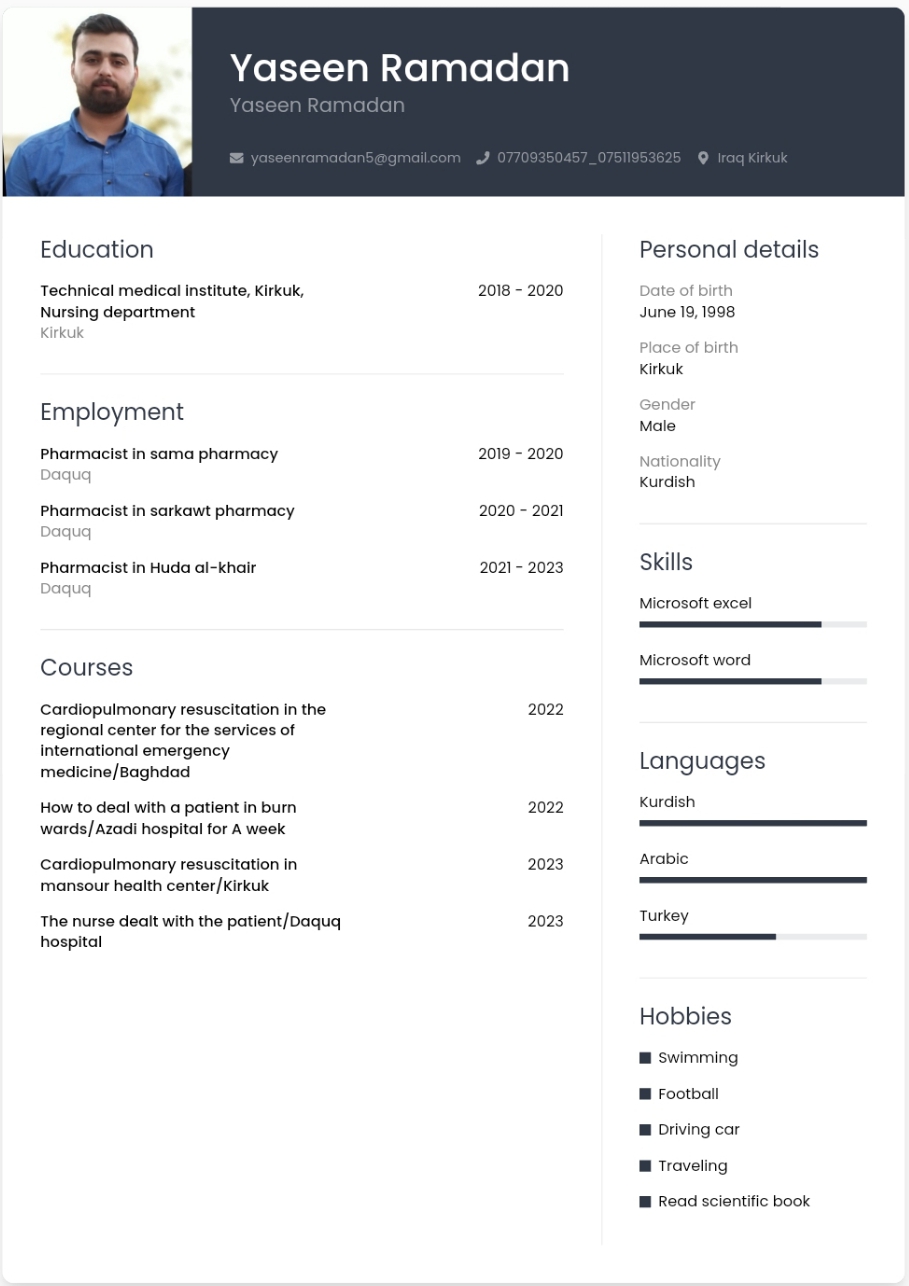
Task: Click the Swimming hobby bullet square
Action: (645, 1058)
